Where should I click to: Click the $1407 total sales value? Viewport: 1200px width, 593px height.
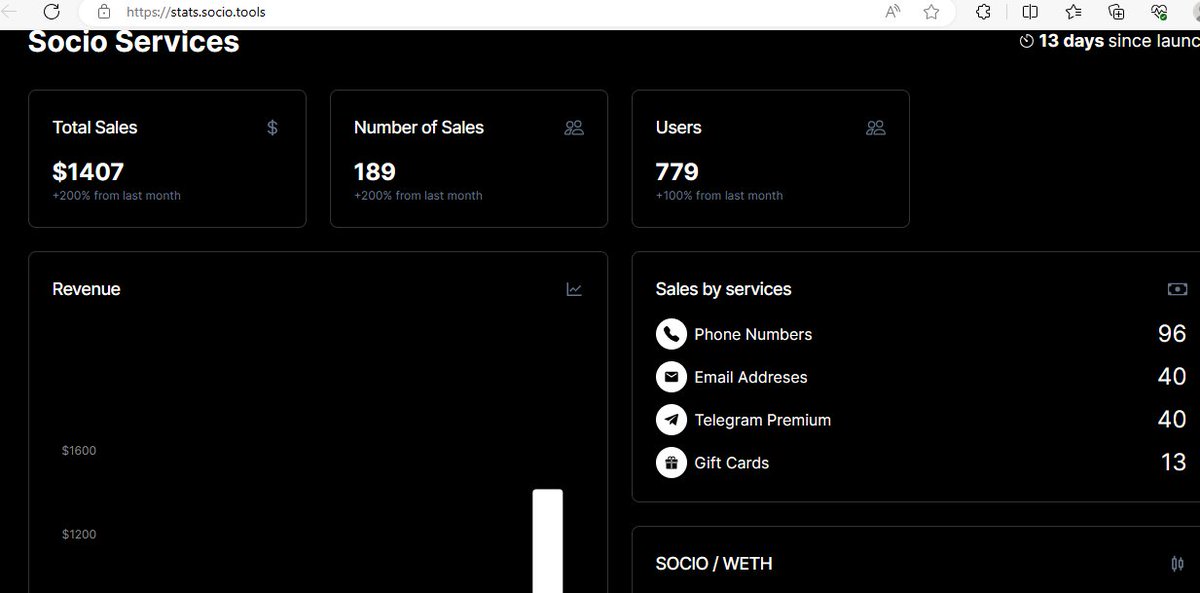88,172
